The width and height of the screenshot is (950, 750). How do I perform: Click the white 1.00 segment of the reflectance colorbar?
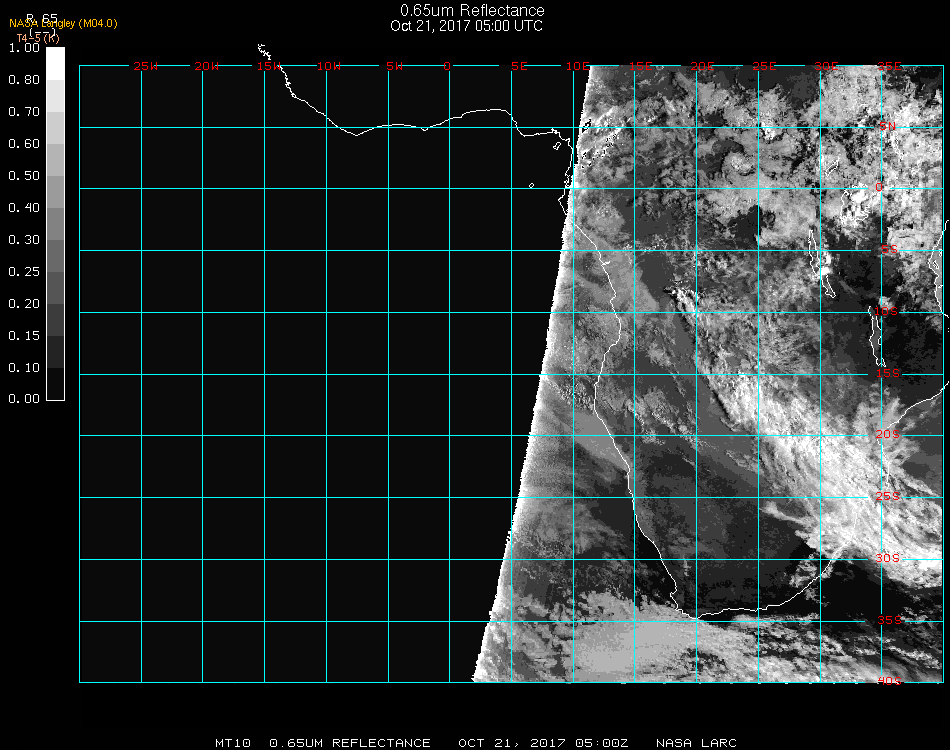tap(55, 62)
